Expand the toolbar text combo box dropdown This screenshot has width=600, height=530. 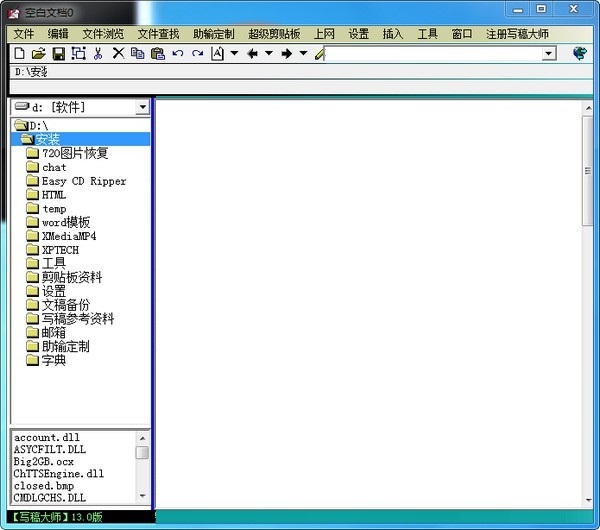(x=548, y=53)
